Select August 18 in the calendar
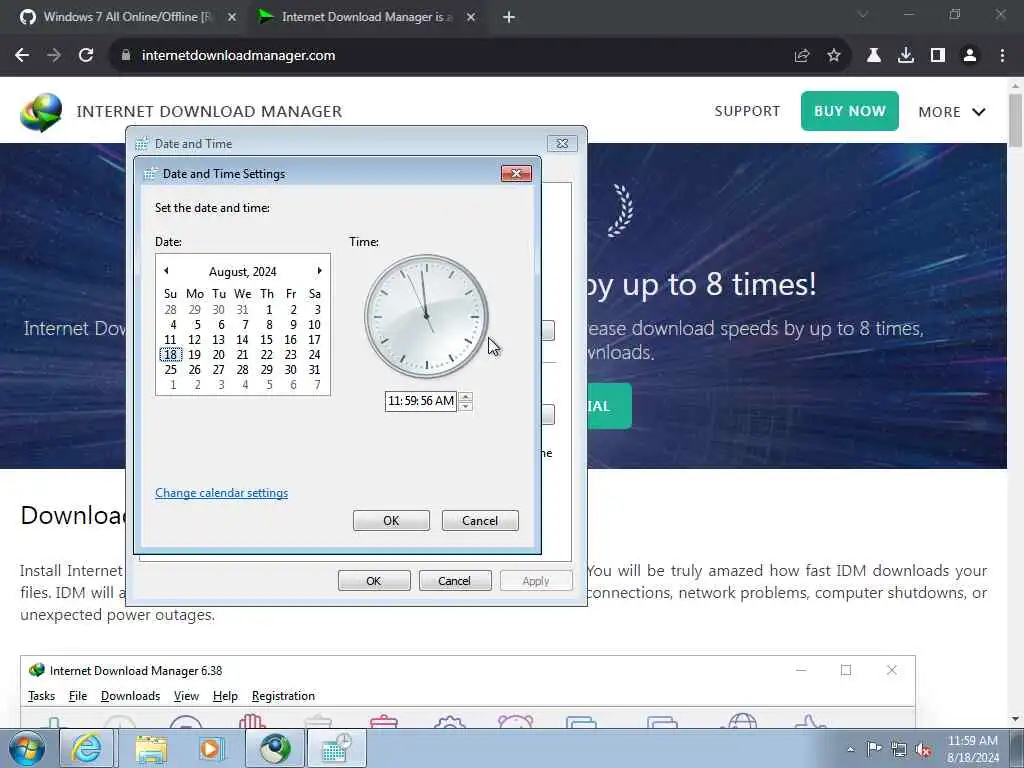The image size is (1024, 768). coord(170,355)
